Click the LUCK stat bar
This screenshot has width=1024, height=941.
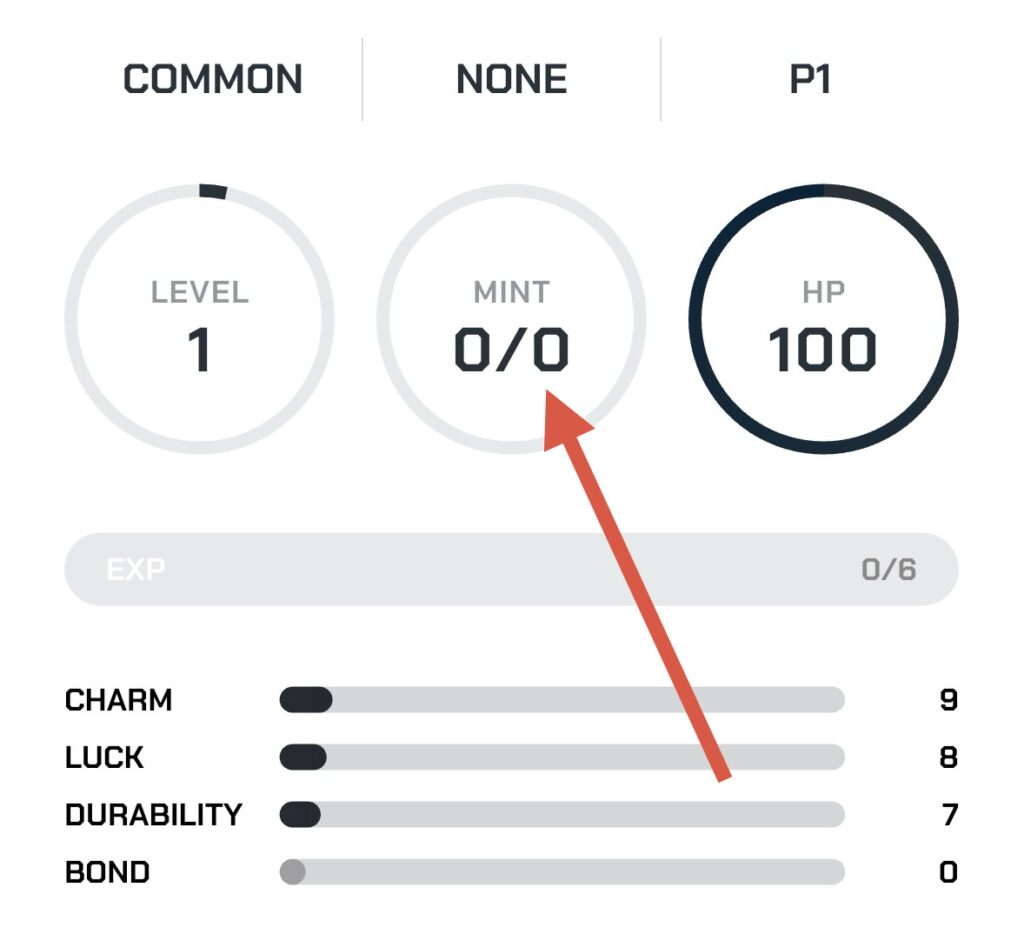(x=562, y=757)
